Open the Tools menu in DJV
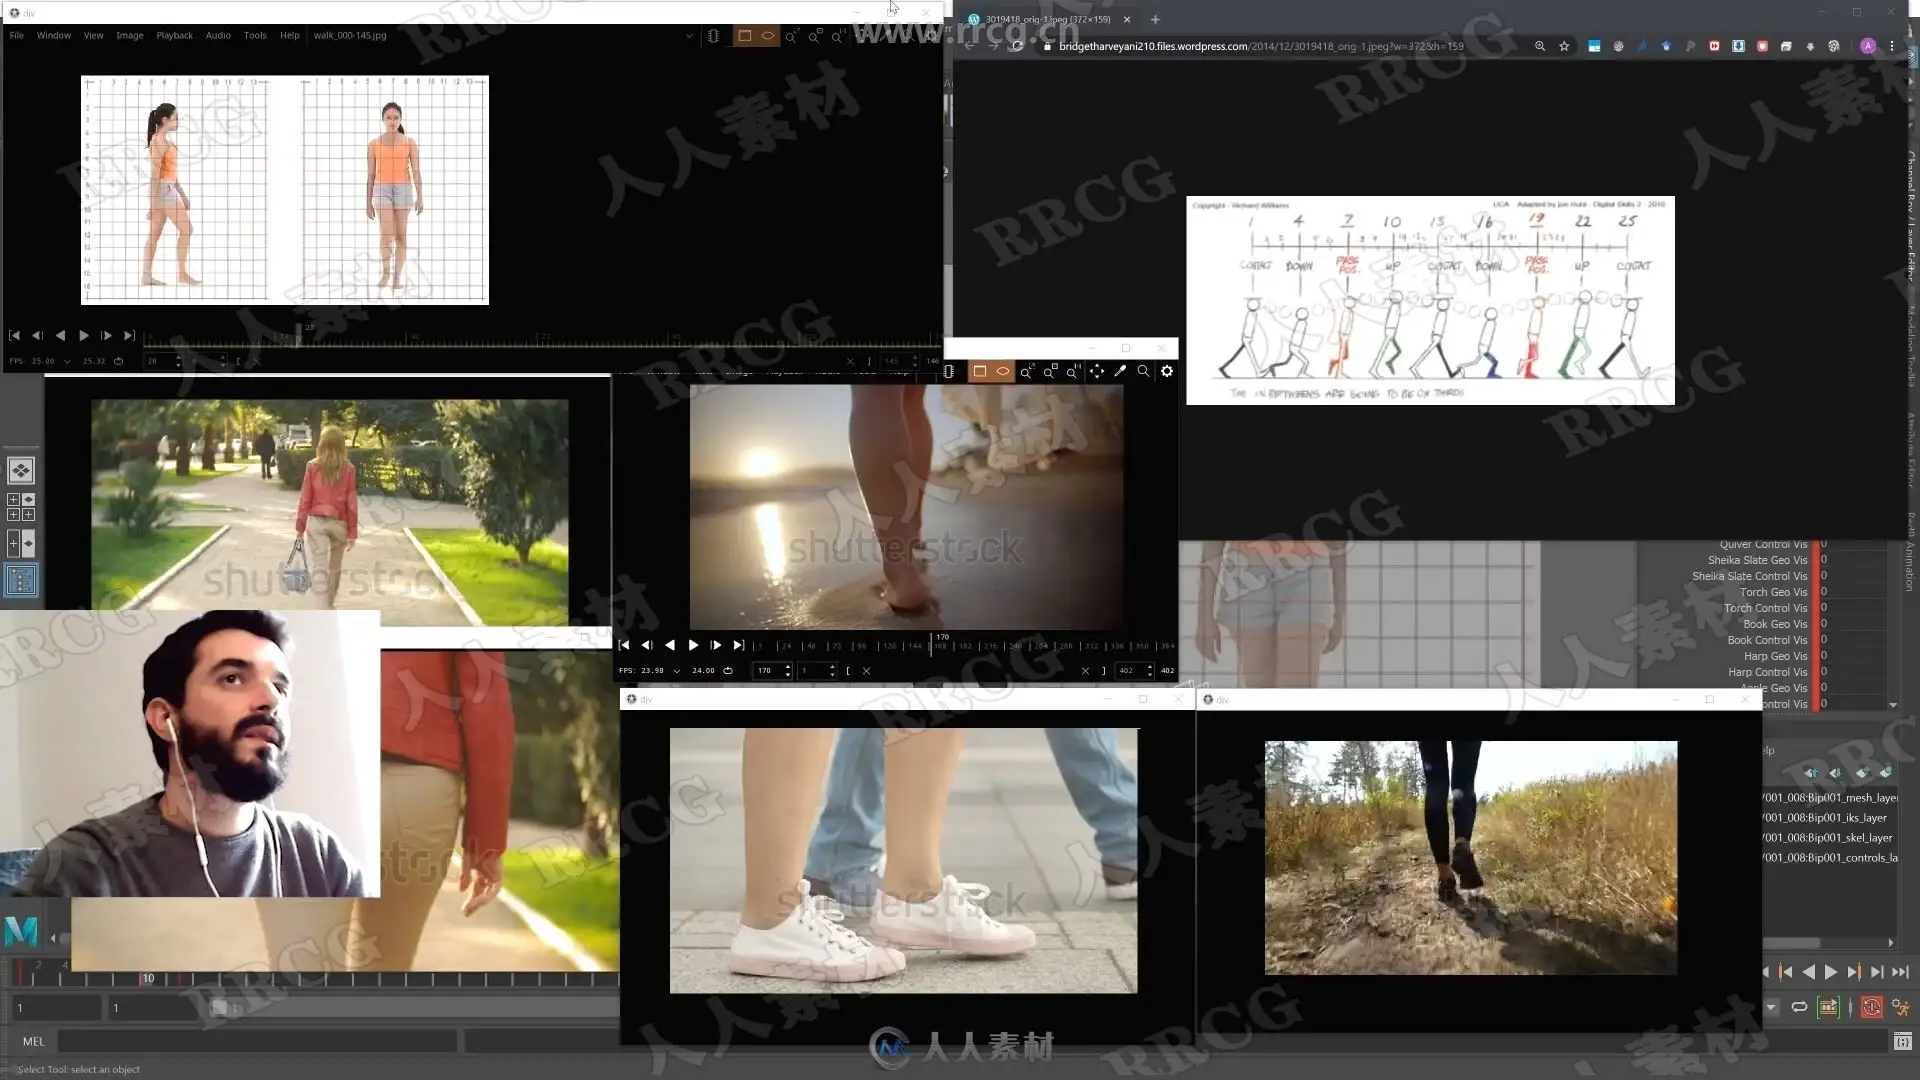Image resolution: width=1920 pixels, height=1080 pixels. pos(255,35)
